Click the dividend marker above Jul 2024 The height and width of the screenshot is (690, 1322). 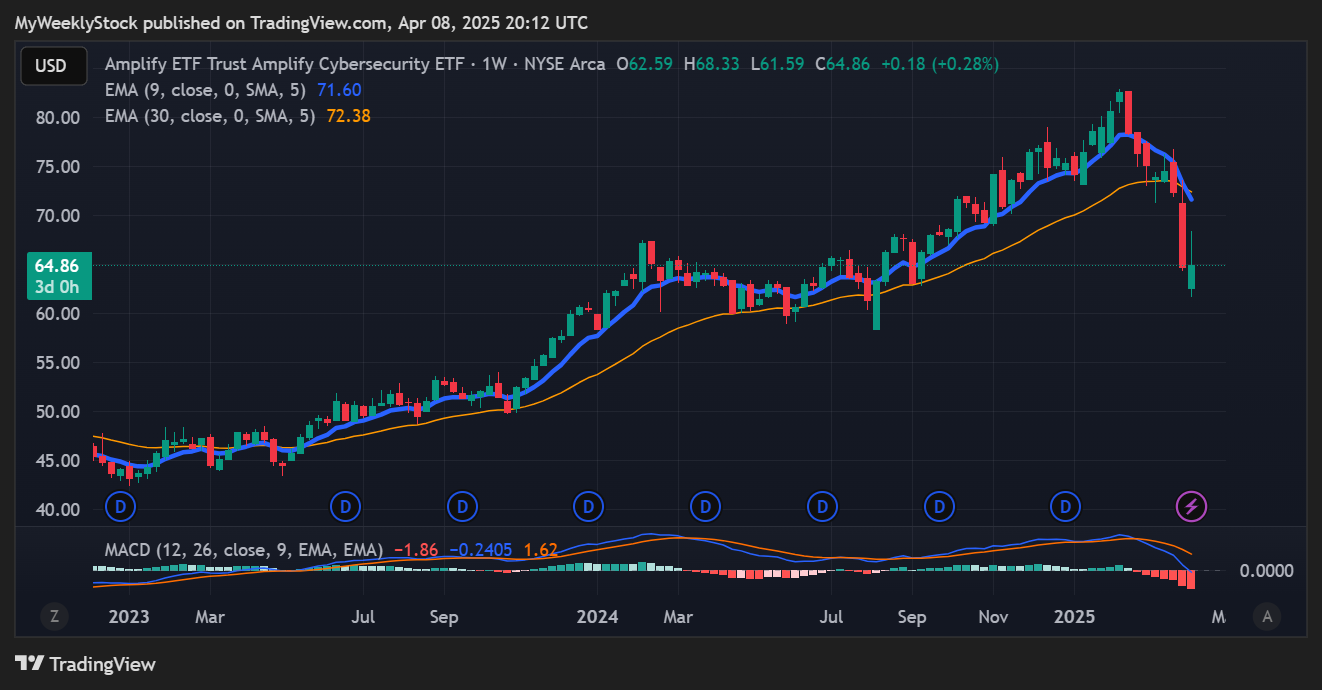(823, 506)
